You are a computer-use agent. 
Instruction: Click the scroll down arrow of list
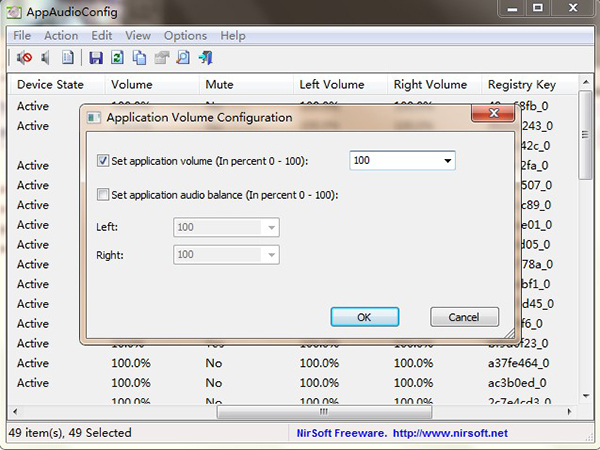(585, 396)
